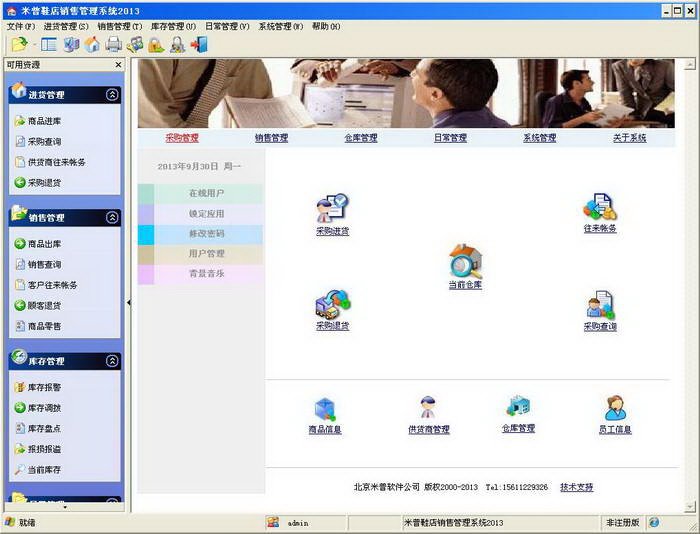Click the computer monitor toolbar icon
Screen dimensions: 700x534
(71, 45)
